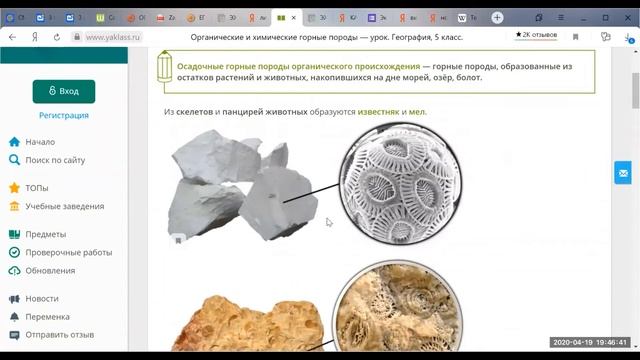640x360 pixels.
Task: Open the Переменка menu item
Action: click(x=47, y=317)
